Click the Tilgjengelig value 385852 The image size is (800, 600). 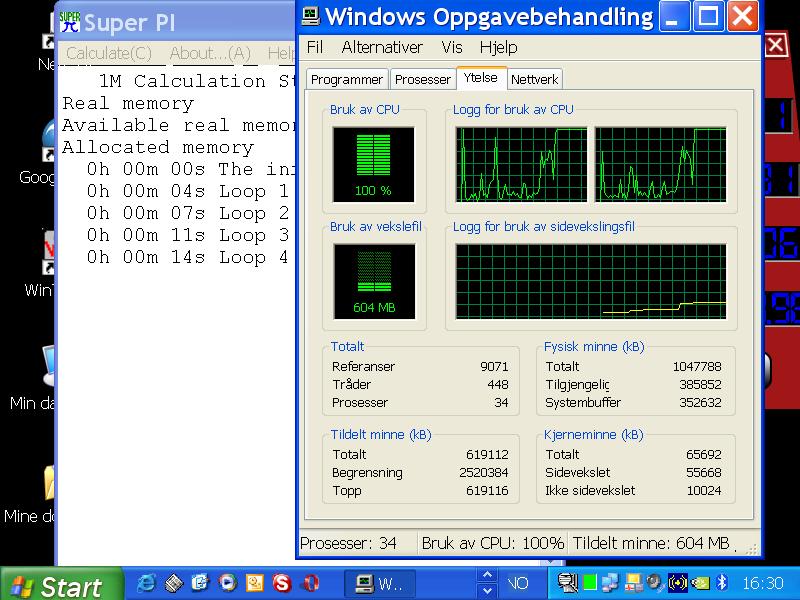700,384
